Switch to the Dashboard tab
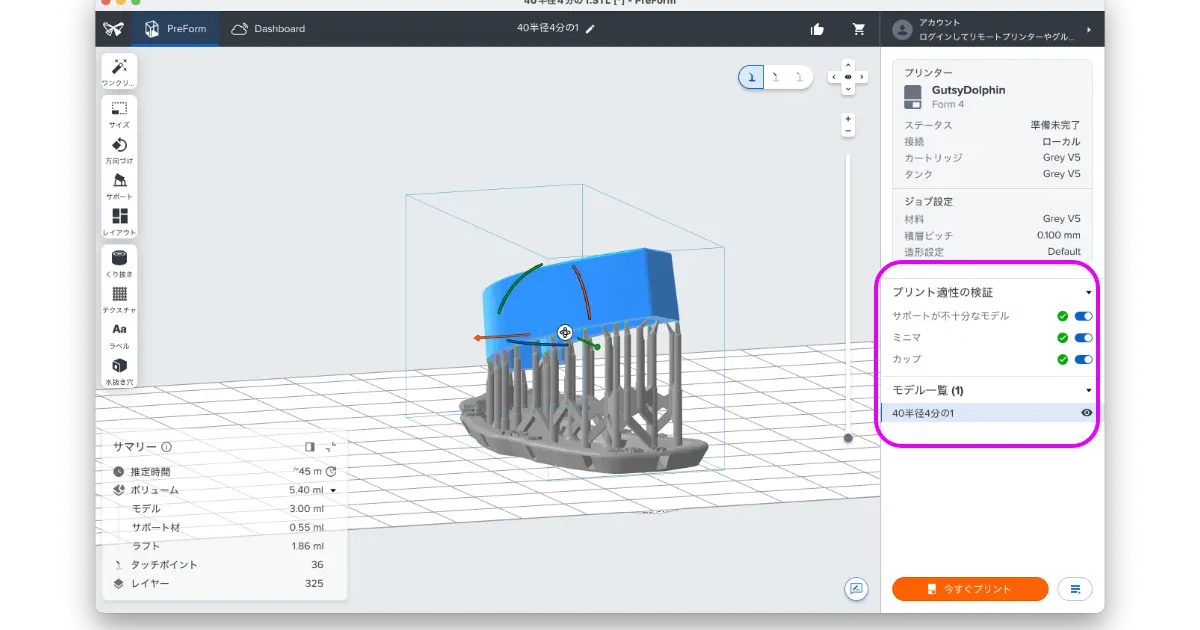The width and height of the screenshot is (1200, 630). [268, 29]
